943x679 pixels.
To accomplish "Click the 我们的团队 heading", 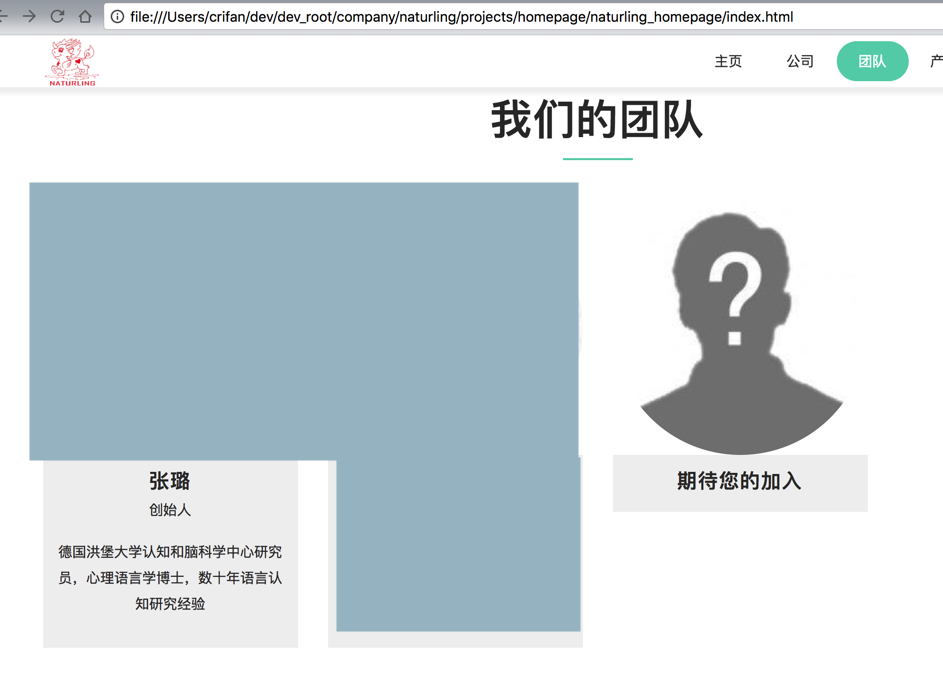I will [x=597, y=120].
